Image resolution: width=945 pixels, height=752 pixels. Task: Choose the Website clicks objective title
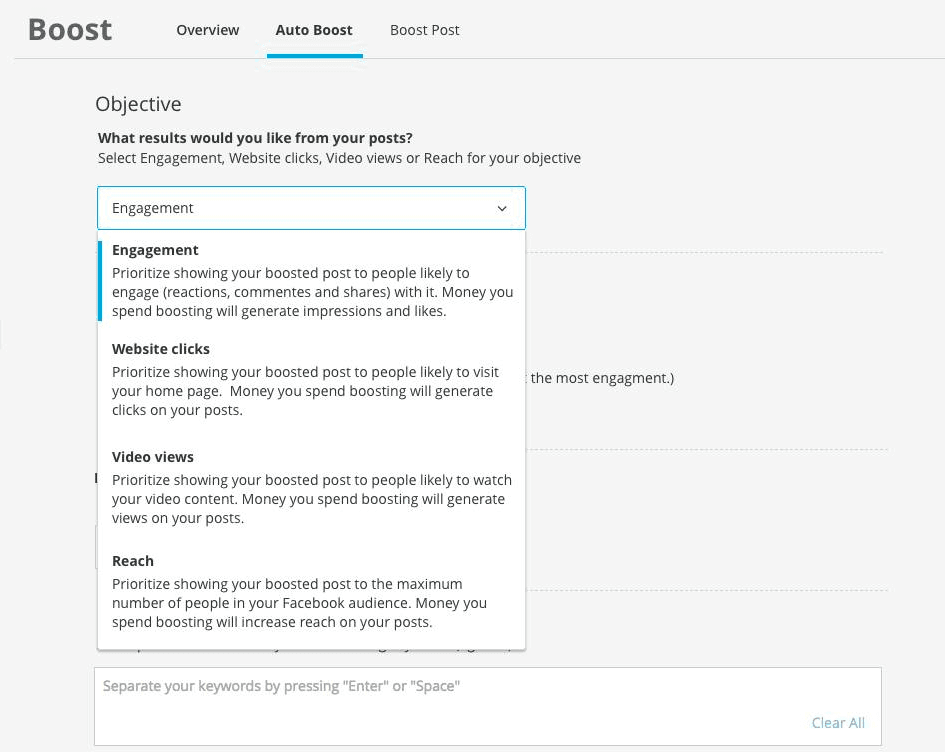[161, 349]
